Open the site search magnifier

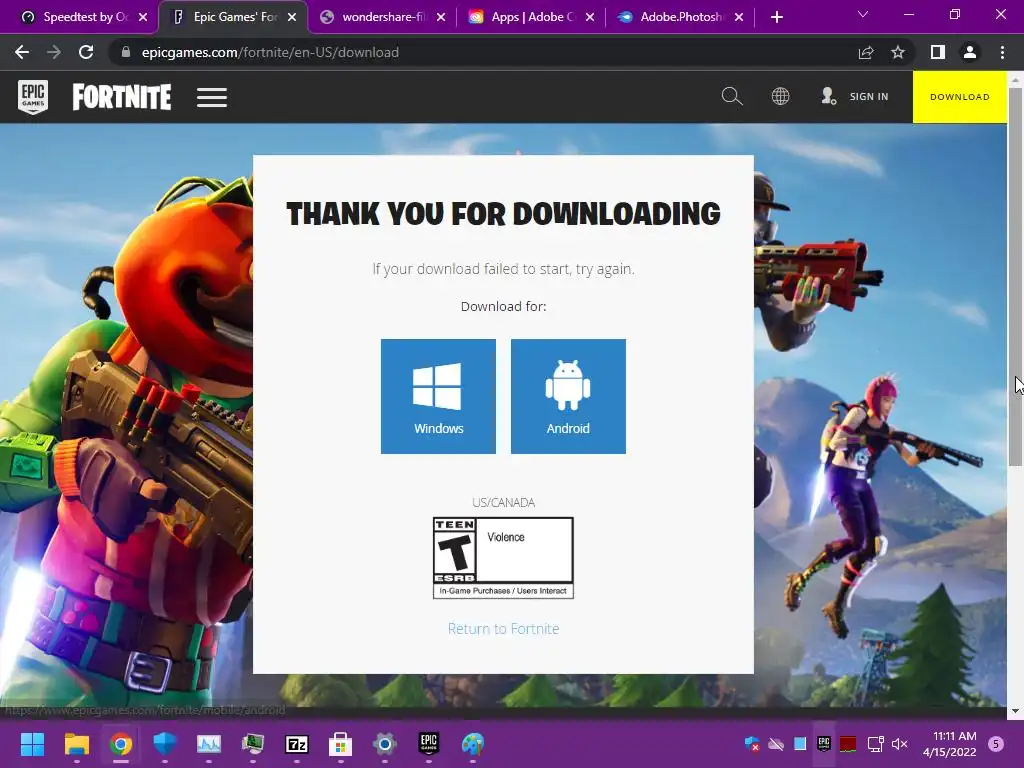pyautogui.click(x=731, y=97)
